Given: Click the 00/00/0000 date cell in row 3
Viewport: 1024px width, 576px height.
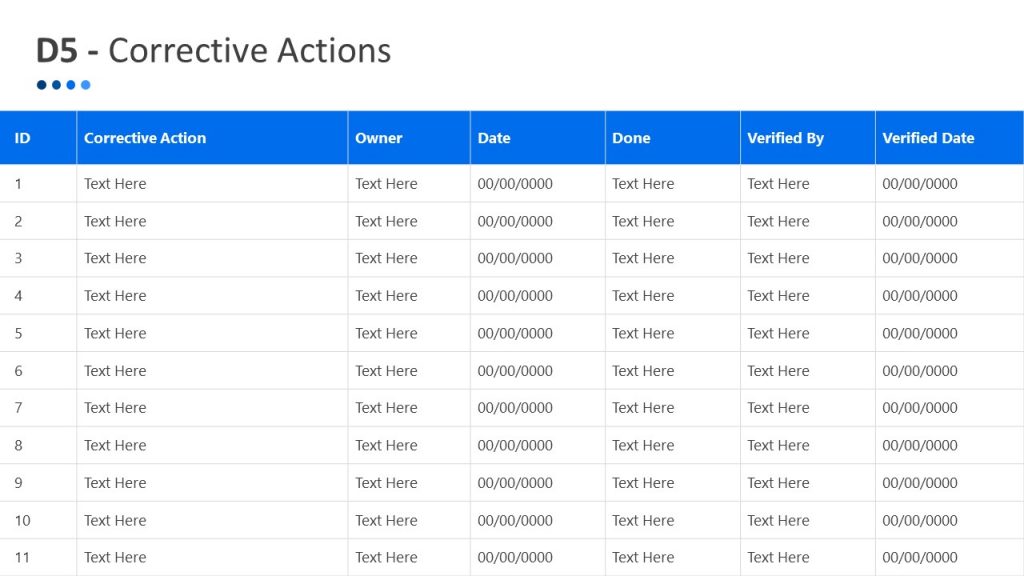Looking at the screenshot, I should click(515, 258).
